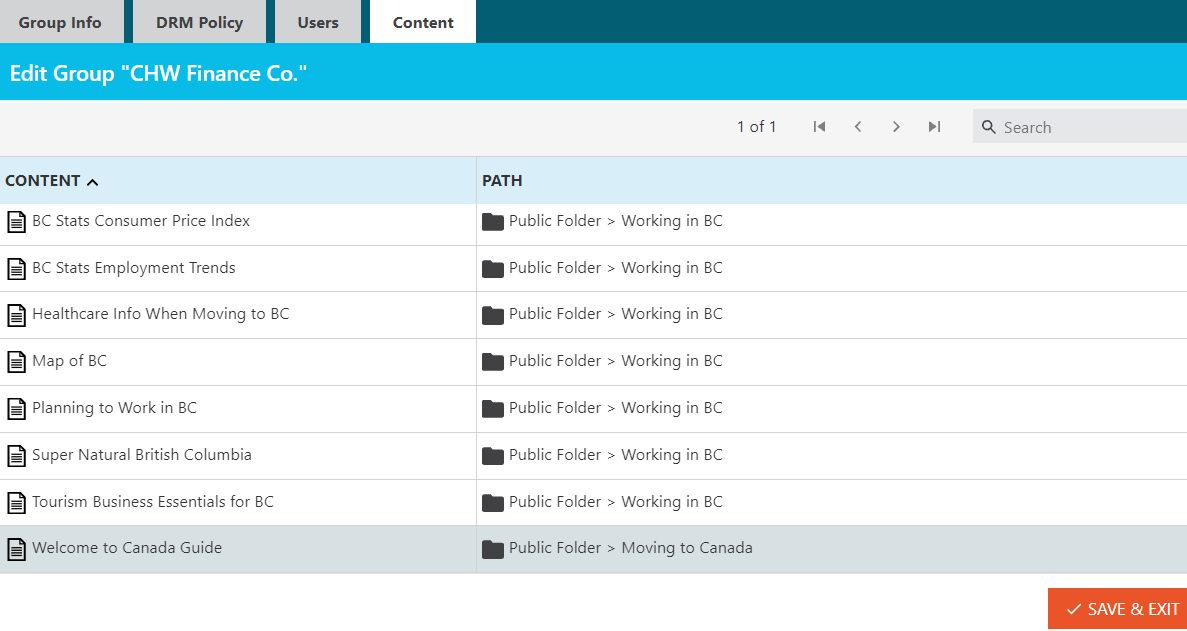Select Planning to Work in BC entry
The width and height of the screenshot is (1187, 631).
coord(114,408)
